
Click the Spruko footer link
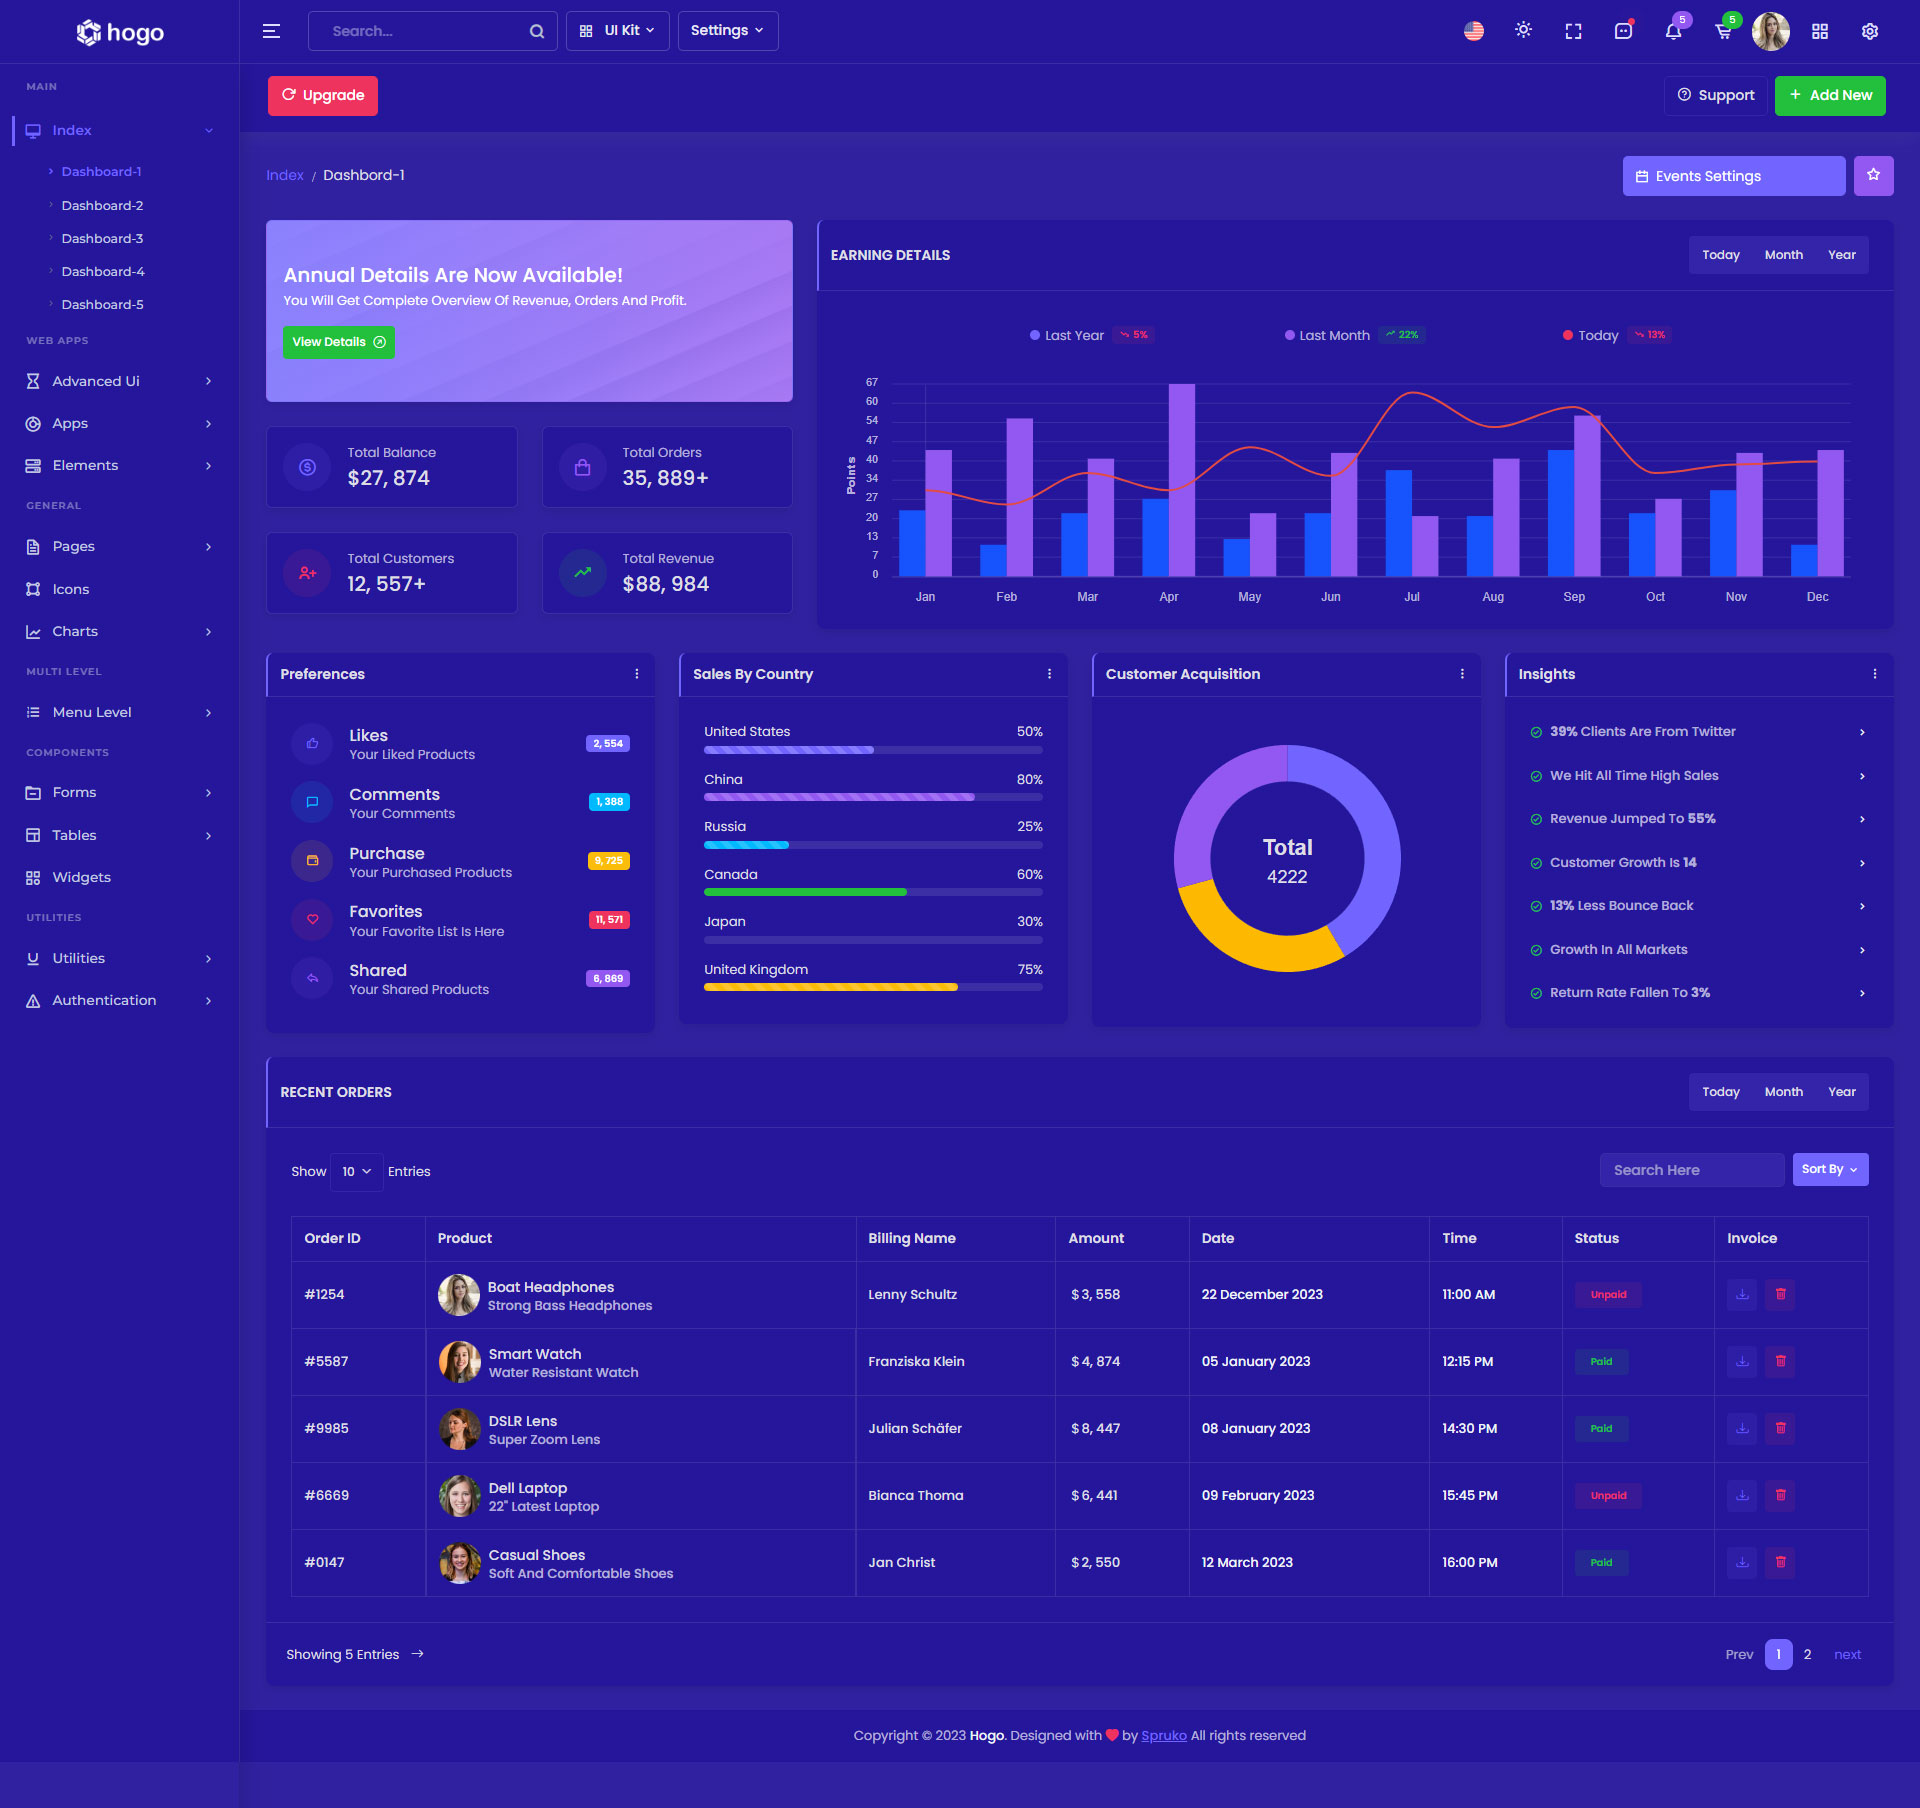click(x=1163, y=1735)
